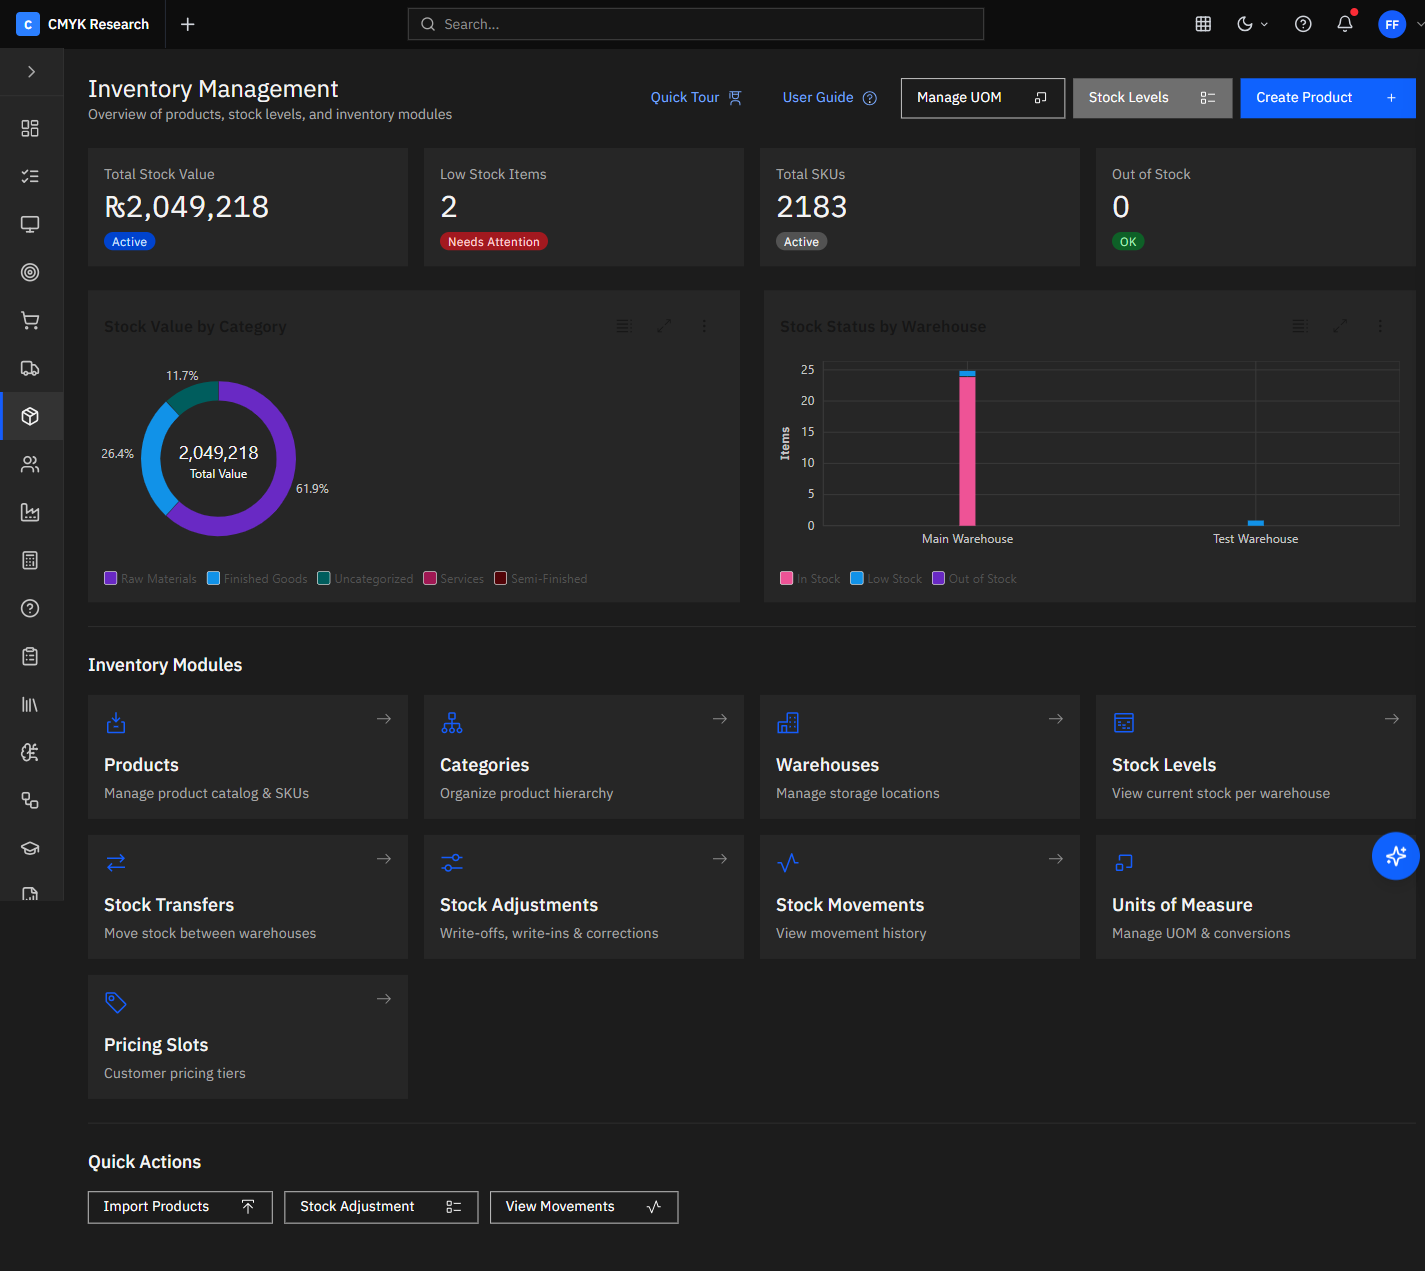Screen dimensions: 1425x1271
Task: Open the graduation cap icon in sidebar
Action: click(x=30, y=848)
